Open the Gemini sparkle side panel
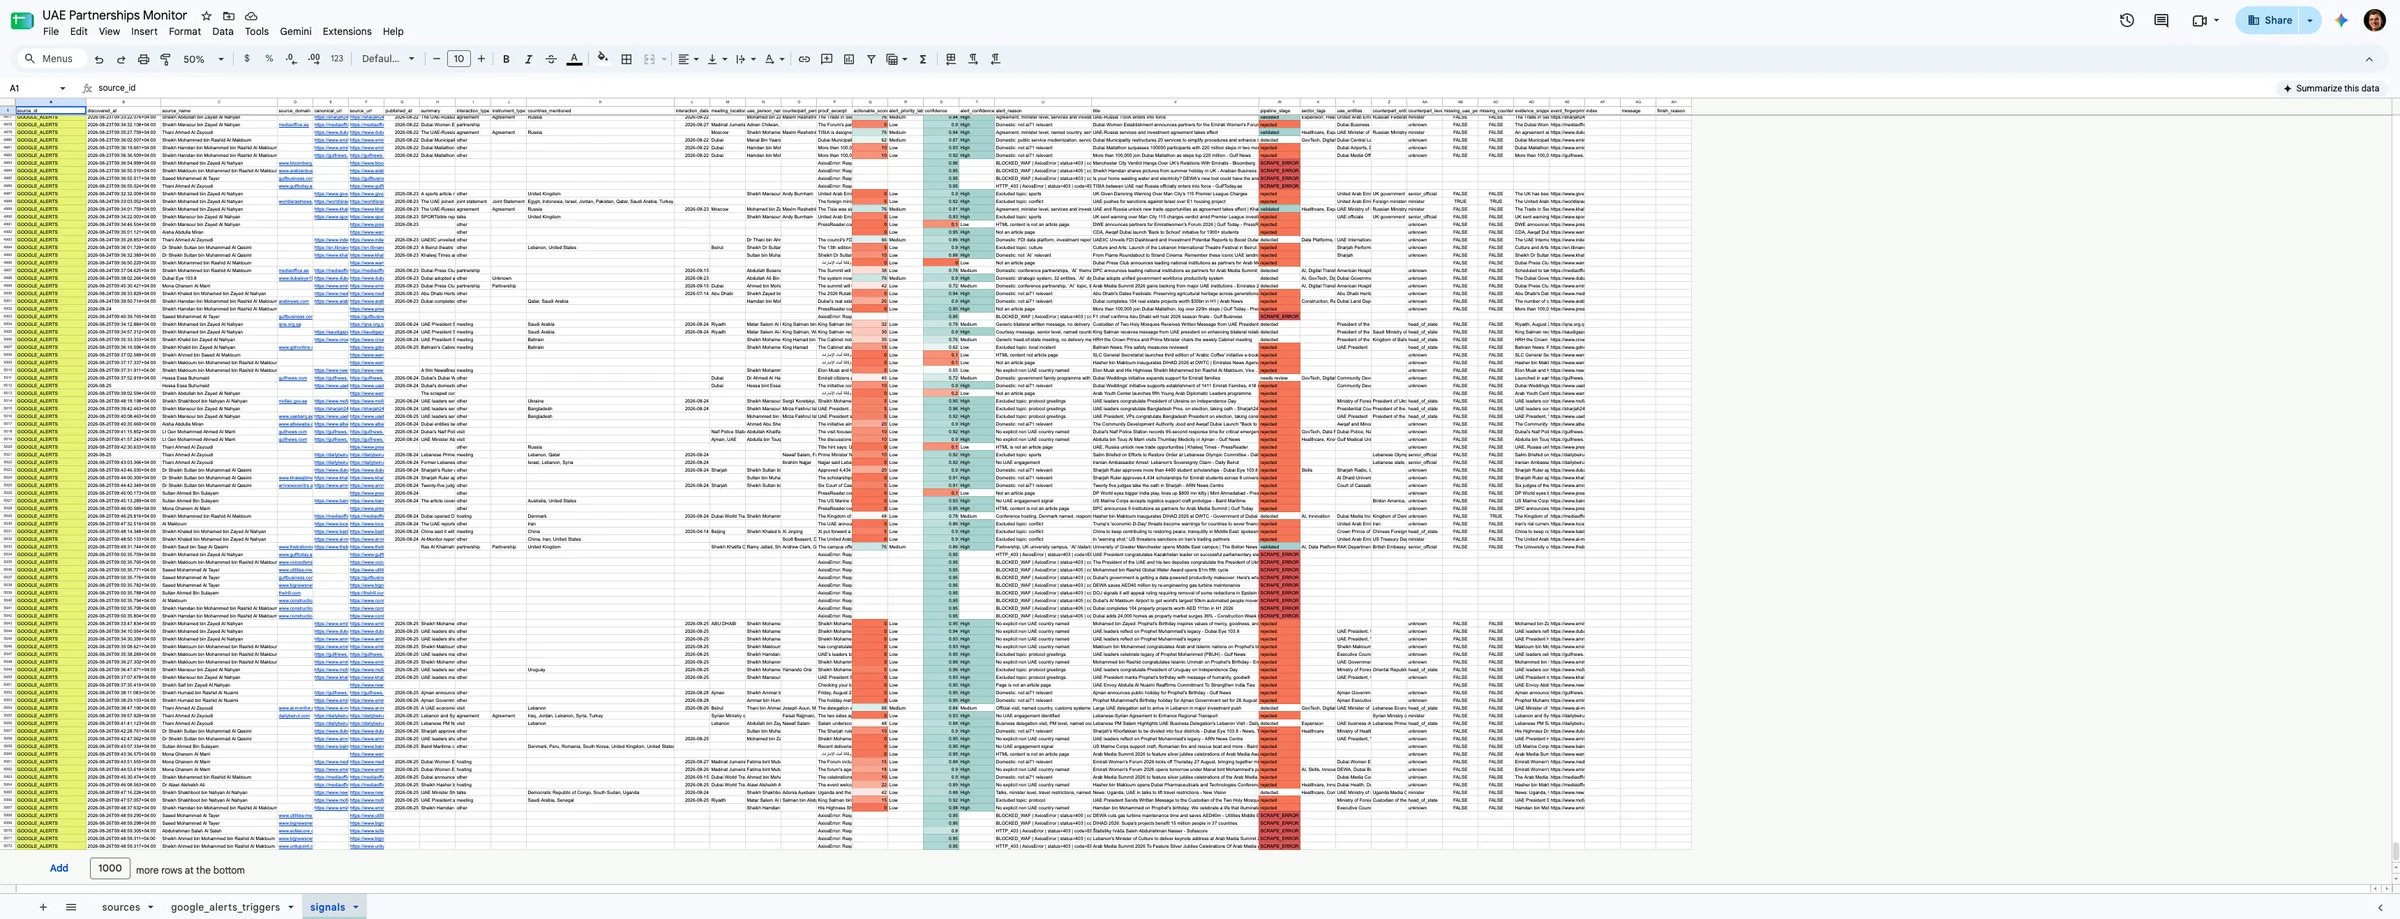This screenshot has width=2400, height=919. (x=2341, y=20)
